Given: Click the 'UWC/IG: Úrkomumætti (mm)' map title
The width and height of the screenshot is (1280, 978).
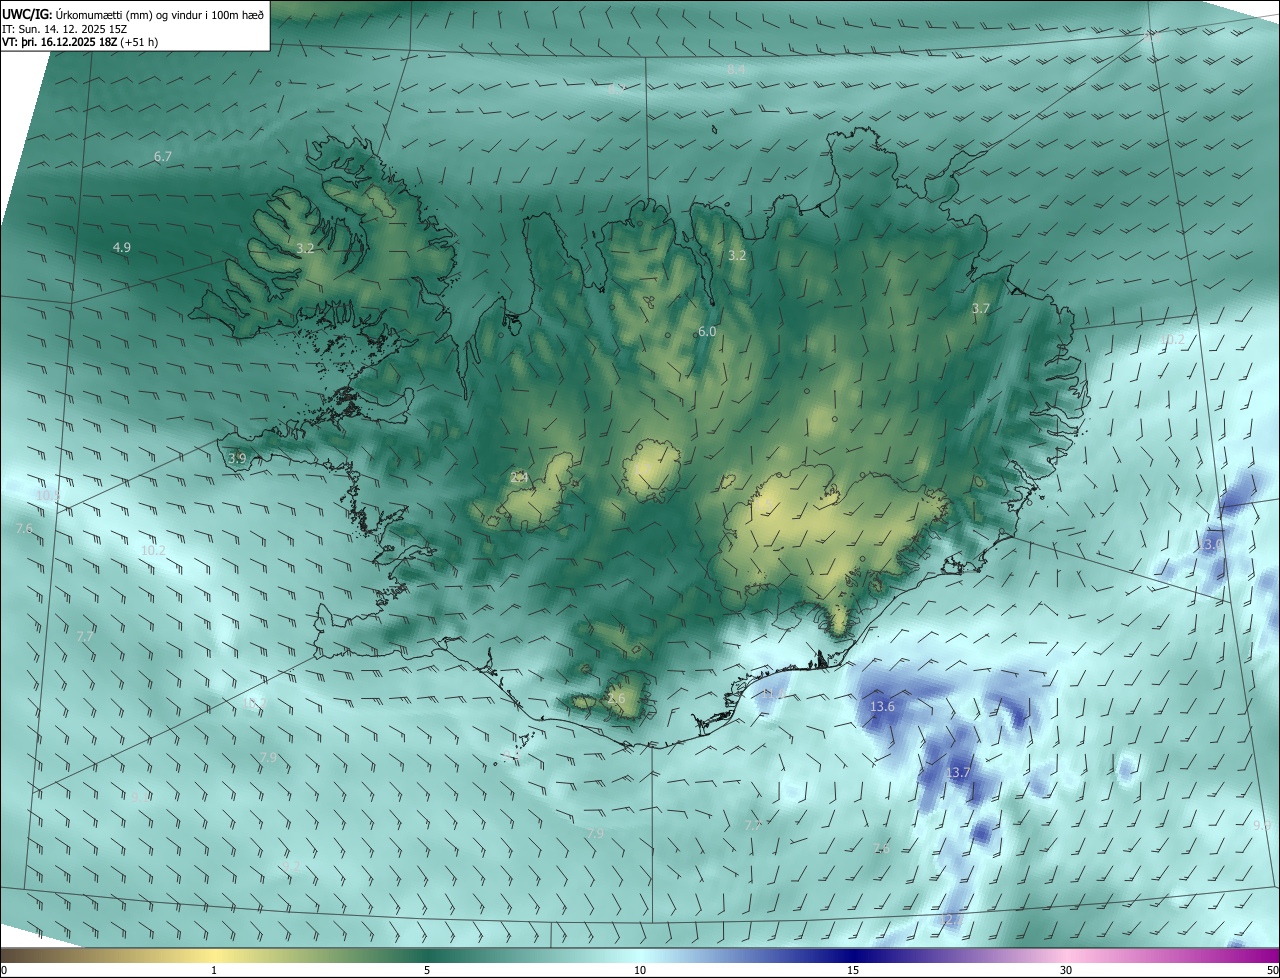Looking at the screenshot, I should pos(133,13).
